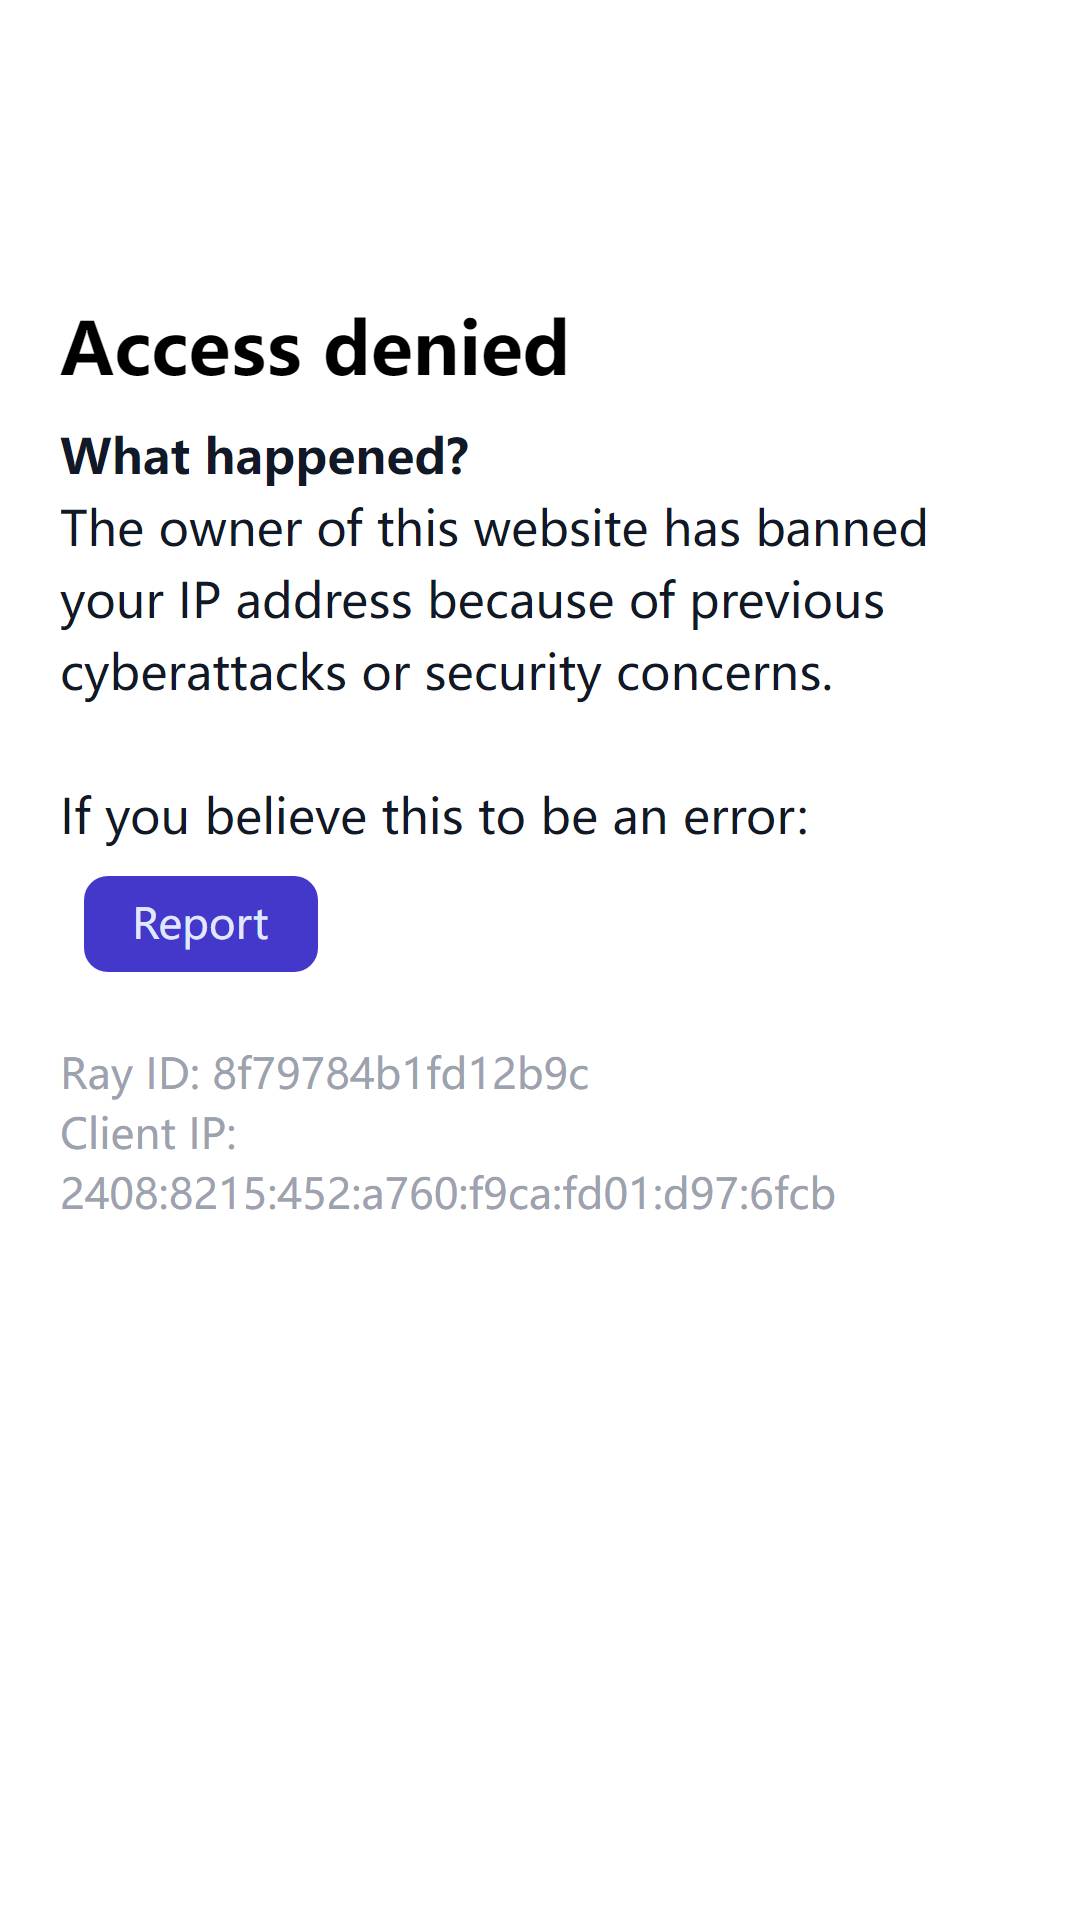Click the Ray ID value 8f79784b1fd12b9c
Image resolution: width=1080 pixels, height=1920 pixels.
tap(401, 1074)
